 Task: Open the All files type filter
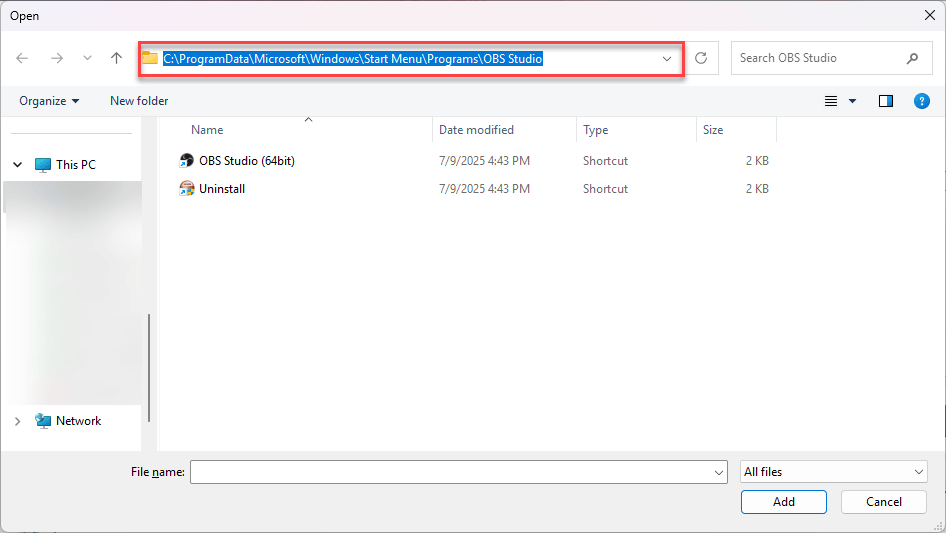point(833,472)
